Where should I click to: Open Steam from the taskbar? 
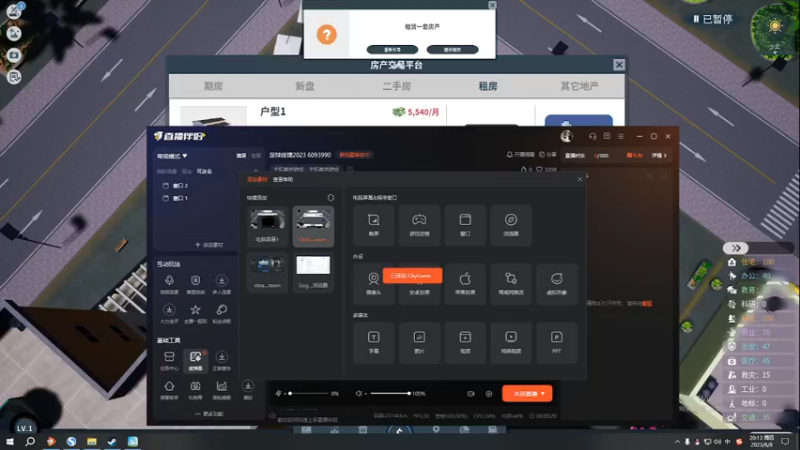pos(112,442)
